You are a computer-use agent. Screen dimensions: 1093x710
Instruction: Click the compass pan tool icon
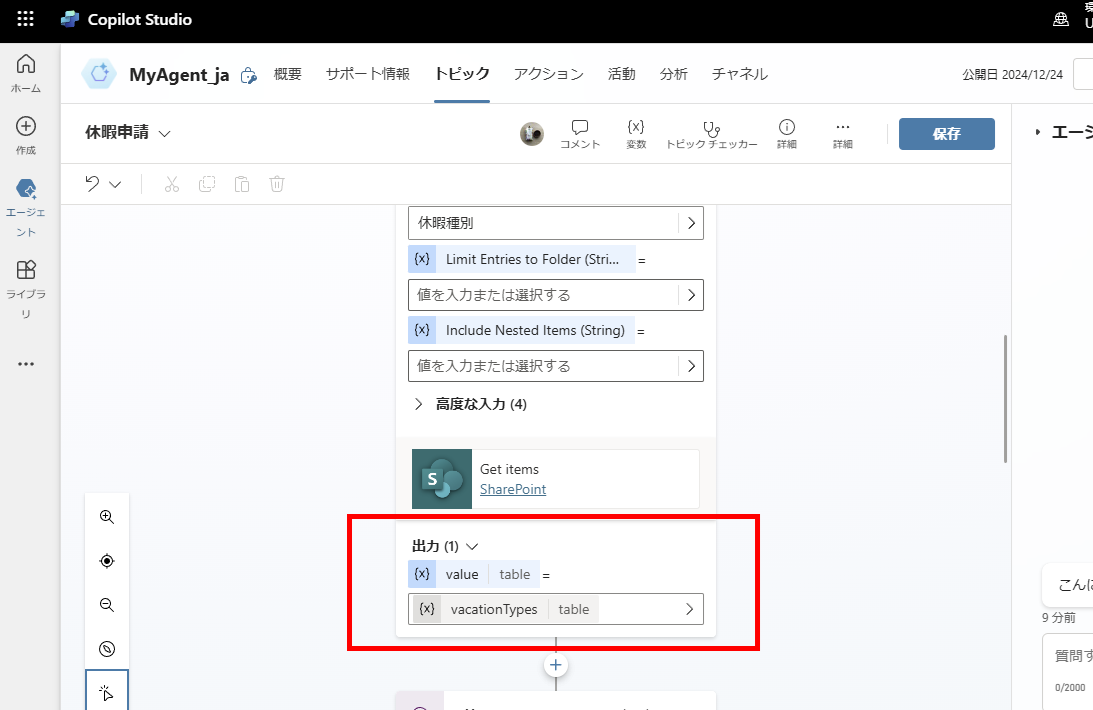pyautogui.click(x=106, y=560)
